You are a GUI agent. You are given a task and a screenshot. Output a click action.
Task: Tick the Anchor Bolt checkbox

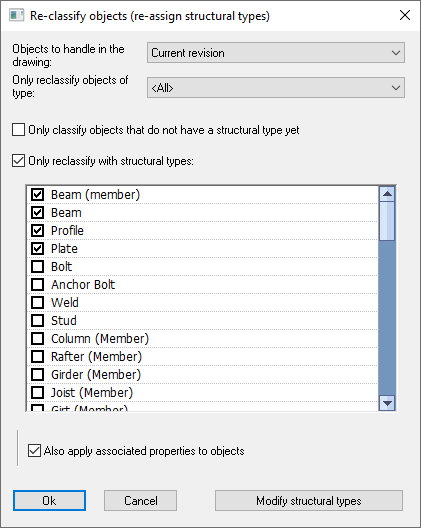click(37, 285)
